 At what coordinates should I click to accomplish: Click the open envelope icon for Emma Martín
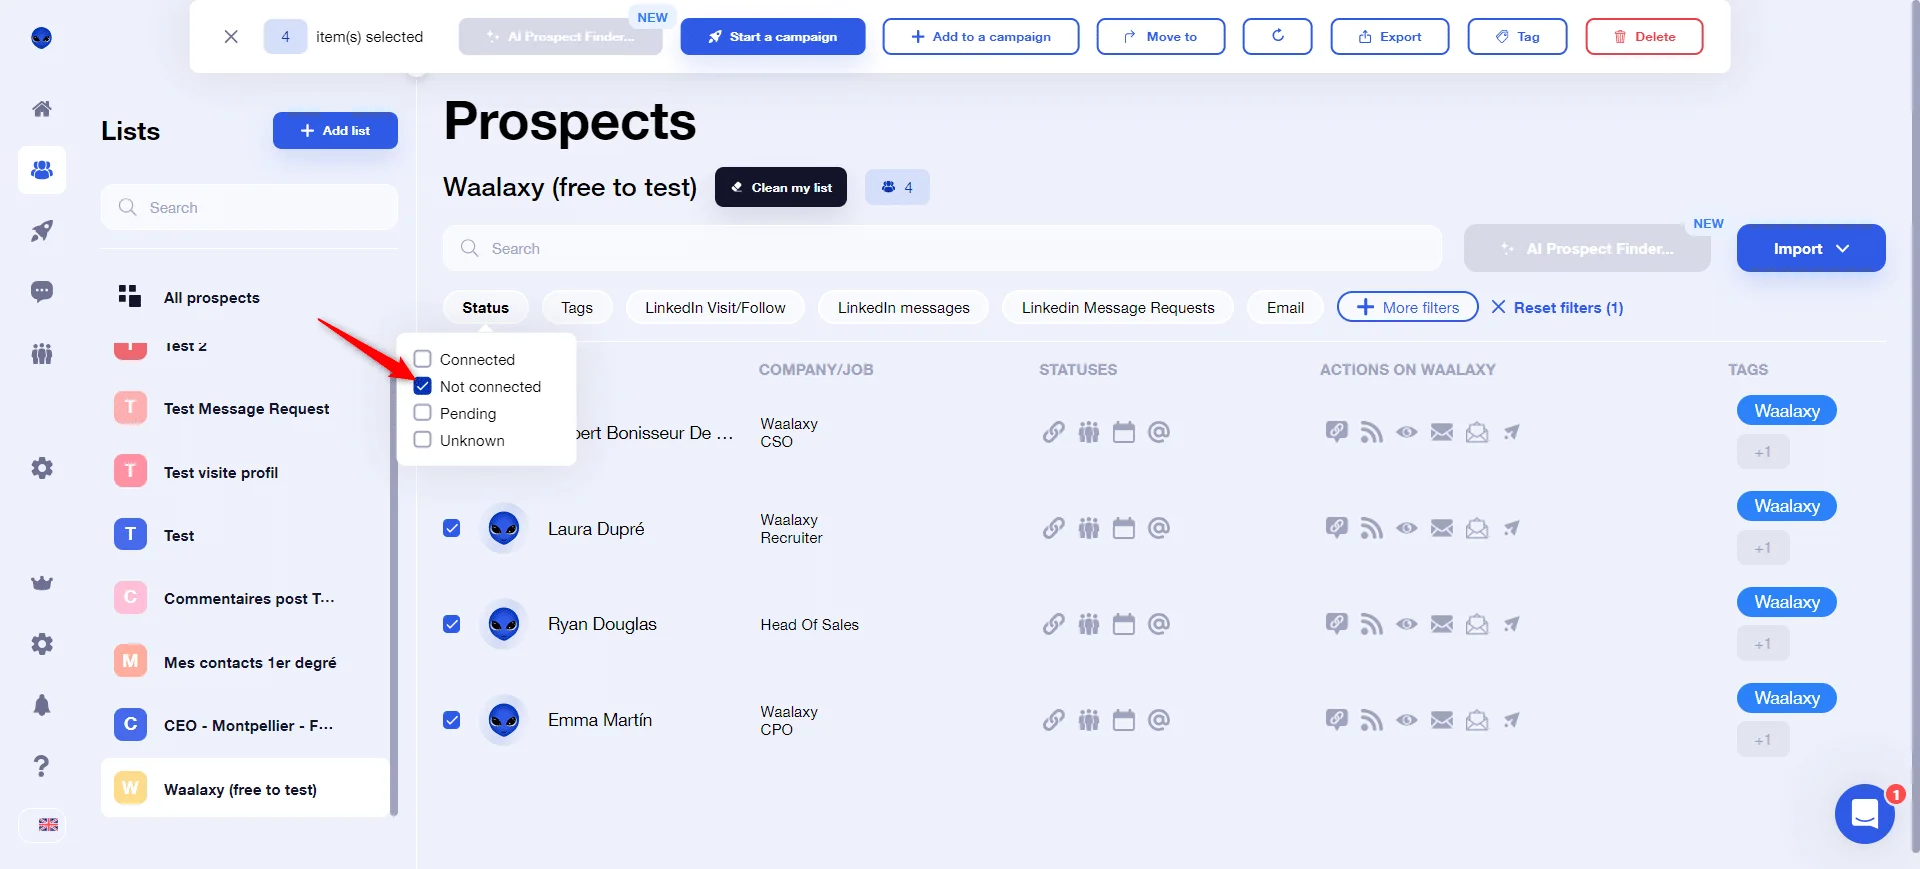1477,720
